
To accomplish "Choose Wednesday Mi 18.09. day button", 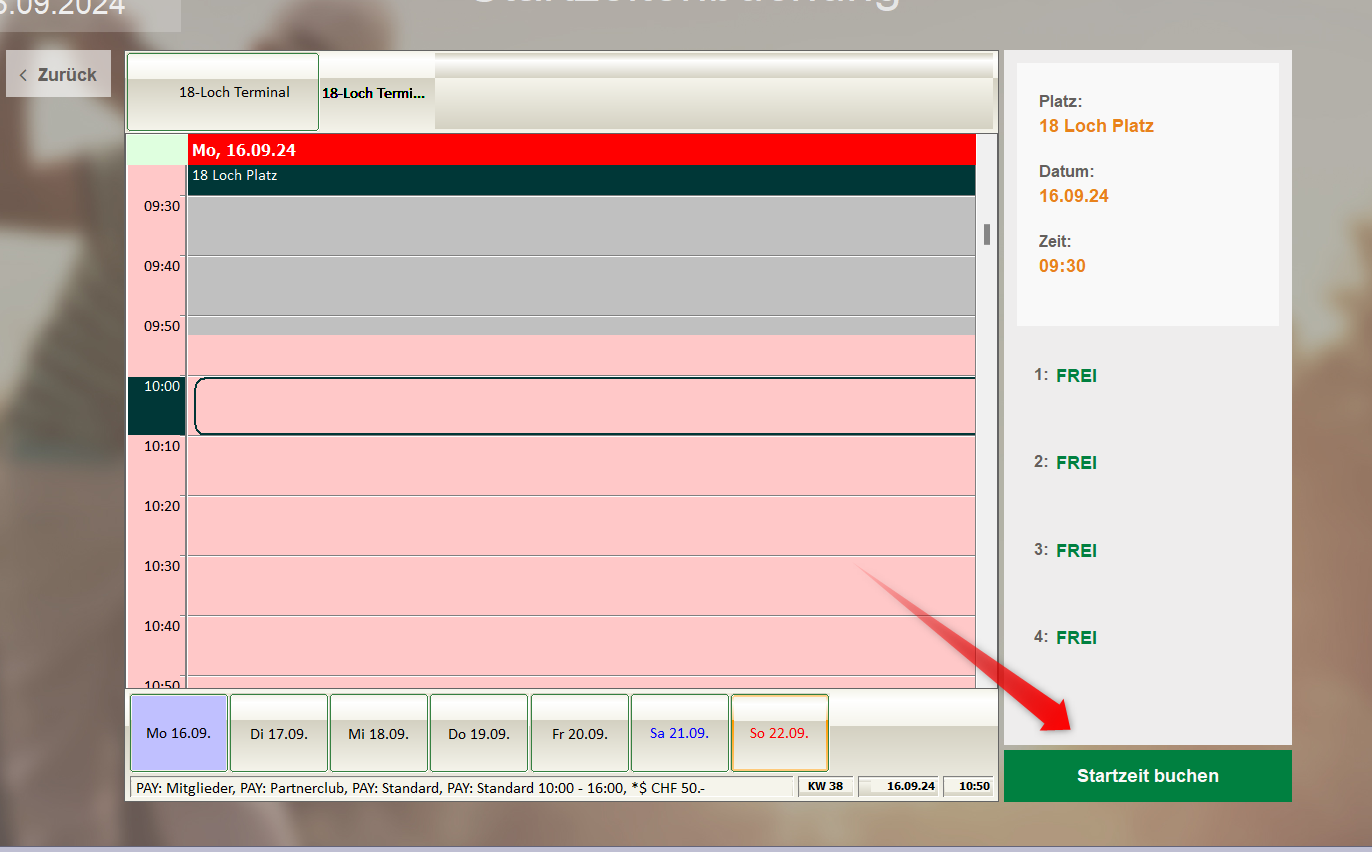I will tap(379, 733).
